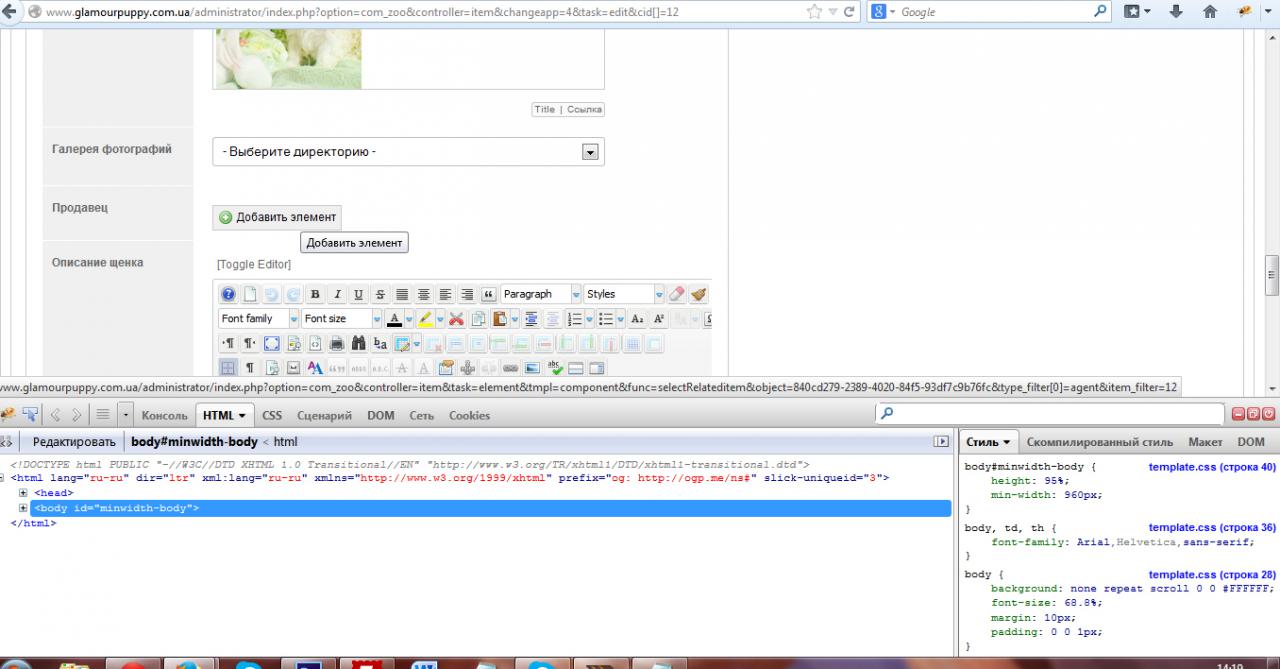1280x669 pixels.
Task: Open the browser Downloads arrow icon
Action: click(1176, 12)
